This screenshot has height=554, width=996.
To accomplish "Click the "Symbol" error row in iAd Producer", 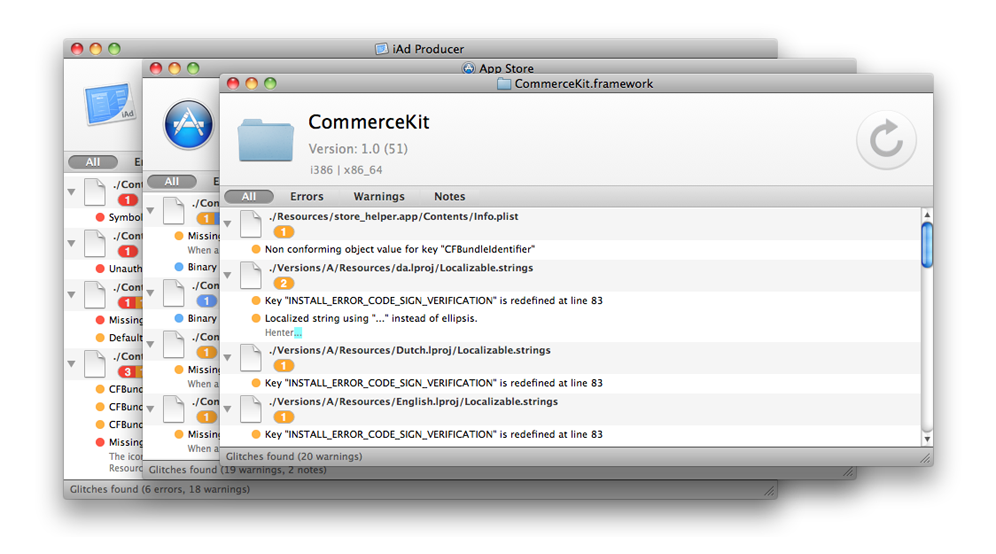I will [119, 217].
